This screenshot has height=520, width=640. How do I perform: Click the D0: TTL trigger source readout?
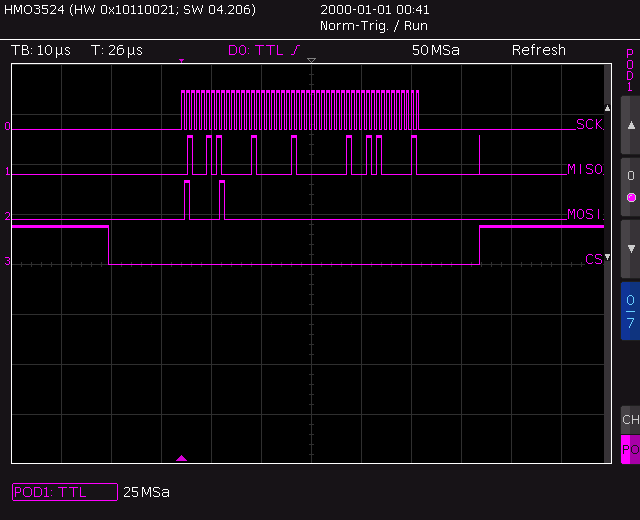[x=264, y=50]
